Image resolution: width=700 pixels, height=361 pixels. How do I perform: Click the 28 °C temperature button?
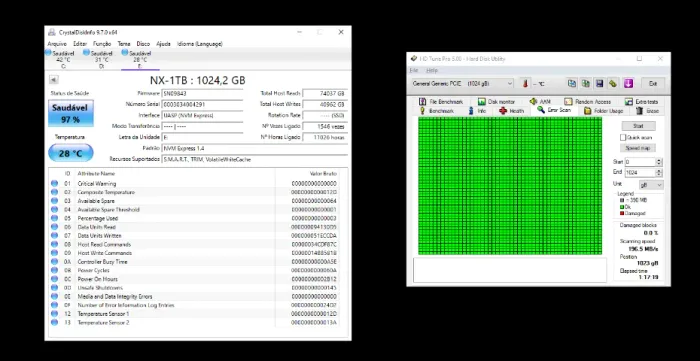click(x=71, y=153)
